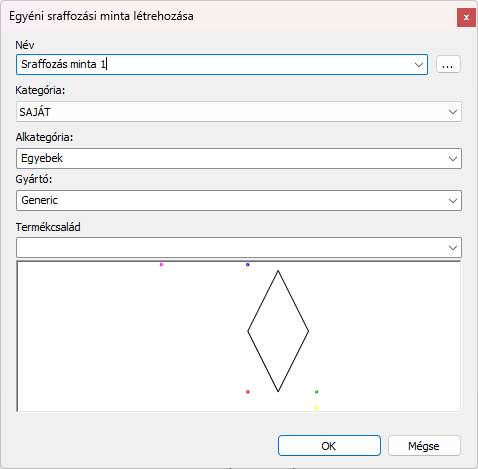The image size is (478, 469).
Task: Click the blue marker dot in preview
Action: 248,265
